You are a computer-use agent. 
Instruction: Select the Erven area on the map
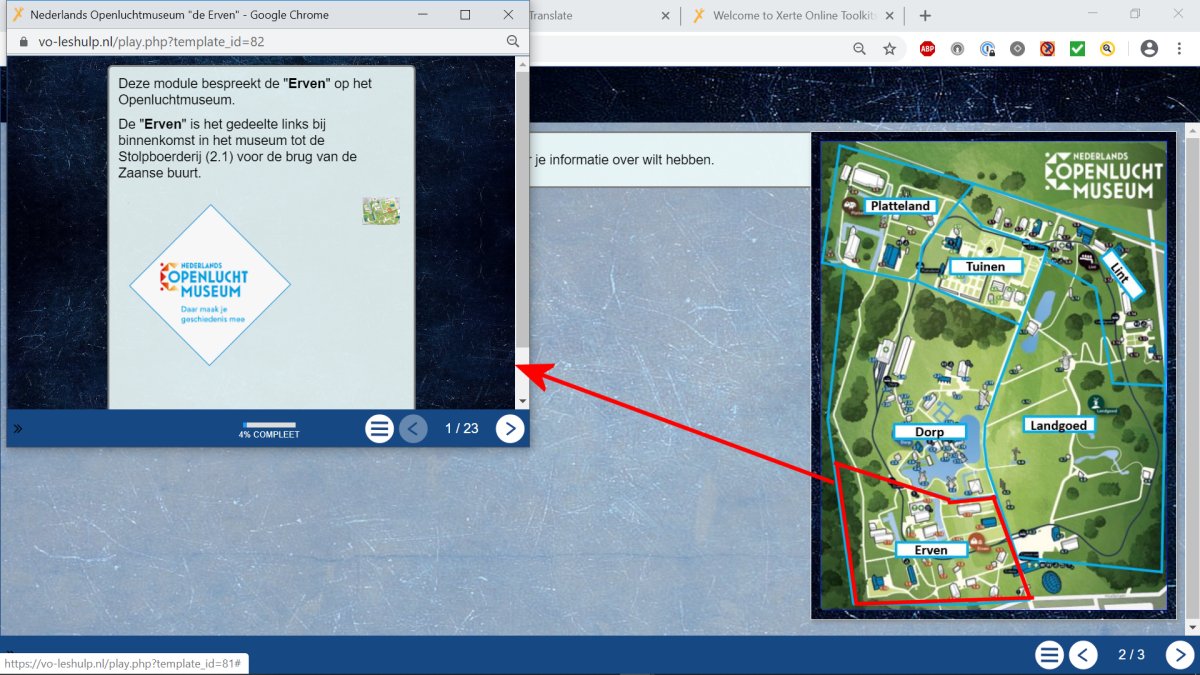click(931, 550)
